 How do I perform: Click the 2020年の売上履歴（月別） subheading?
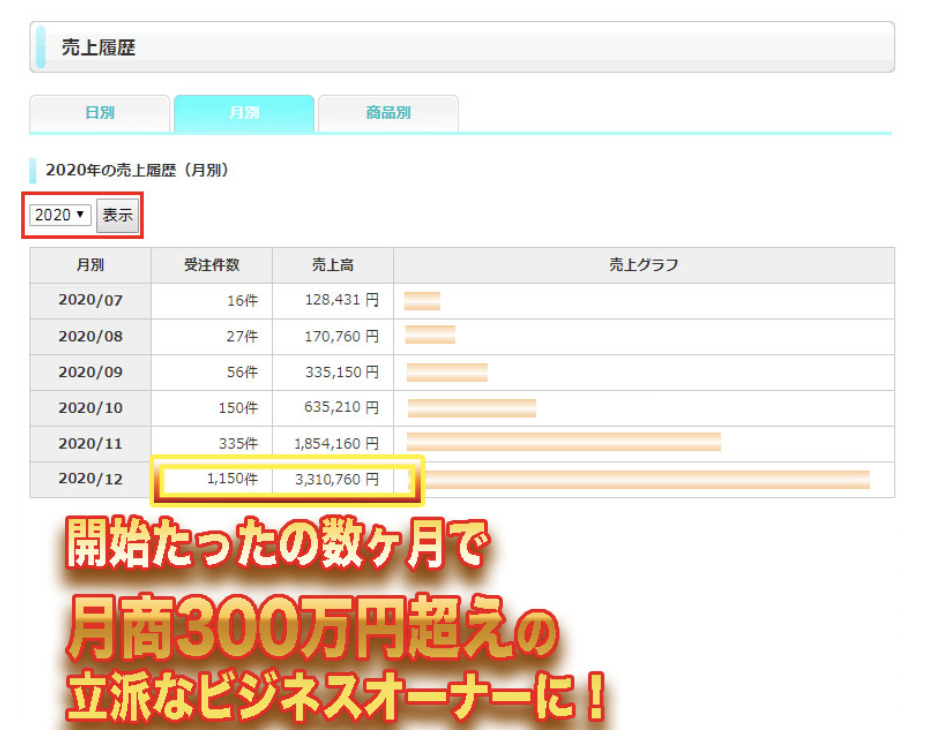pyautogui.click(x=137, y=170)
